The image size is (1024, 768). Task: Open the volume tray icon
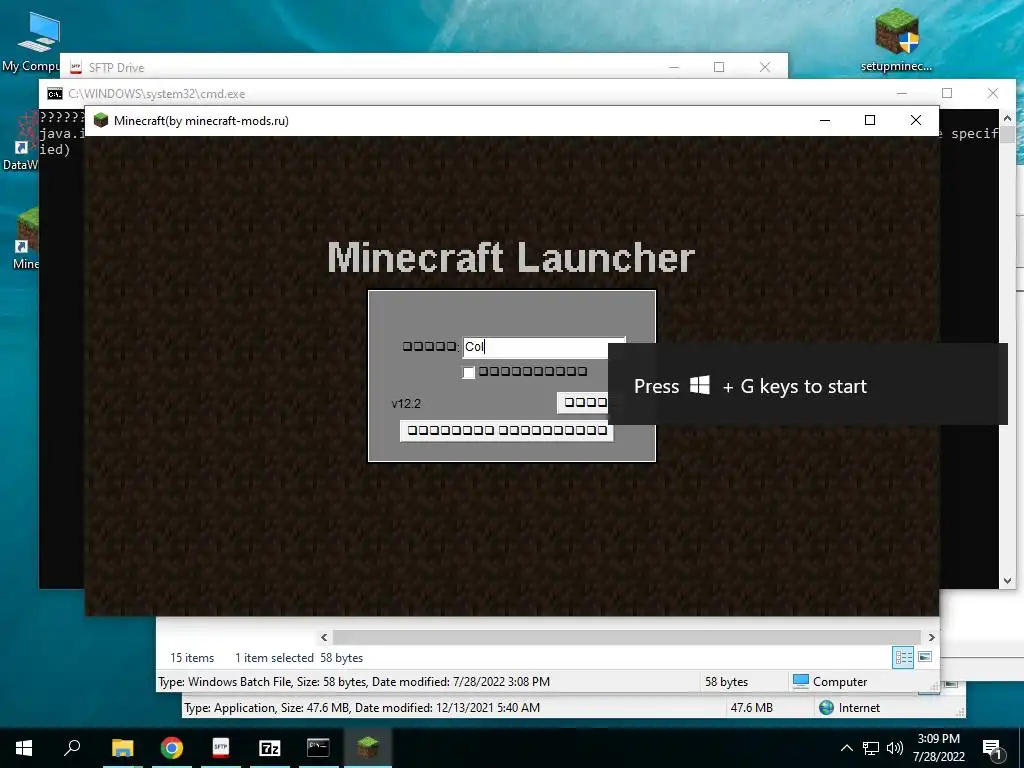pyautogui.click(x=895, y=748)
